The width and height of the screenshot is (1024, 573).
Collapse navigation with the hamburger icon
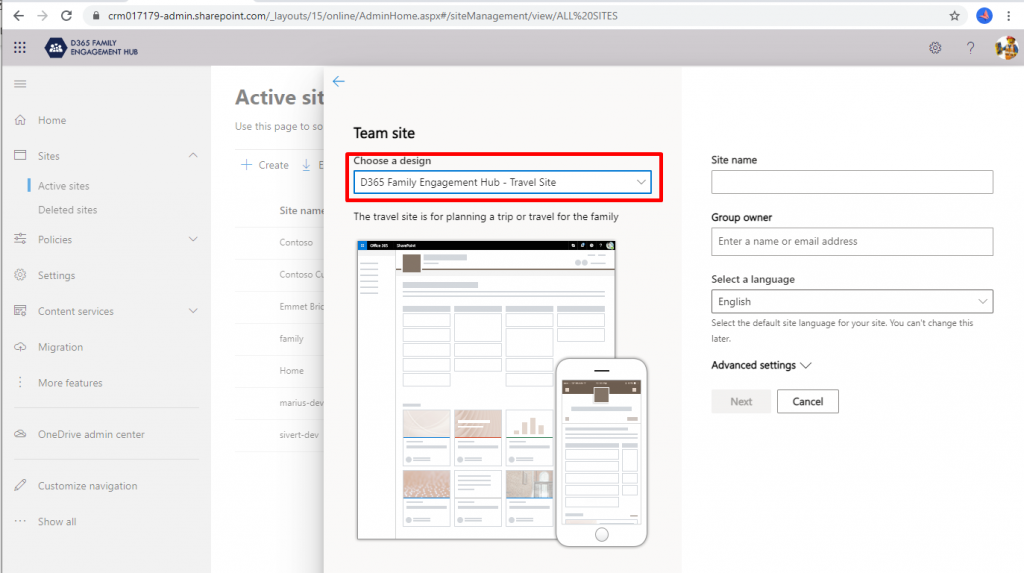tap(20, 84)
